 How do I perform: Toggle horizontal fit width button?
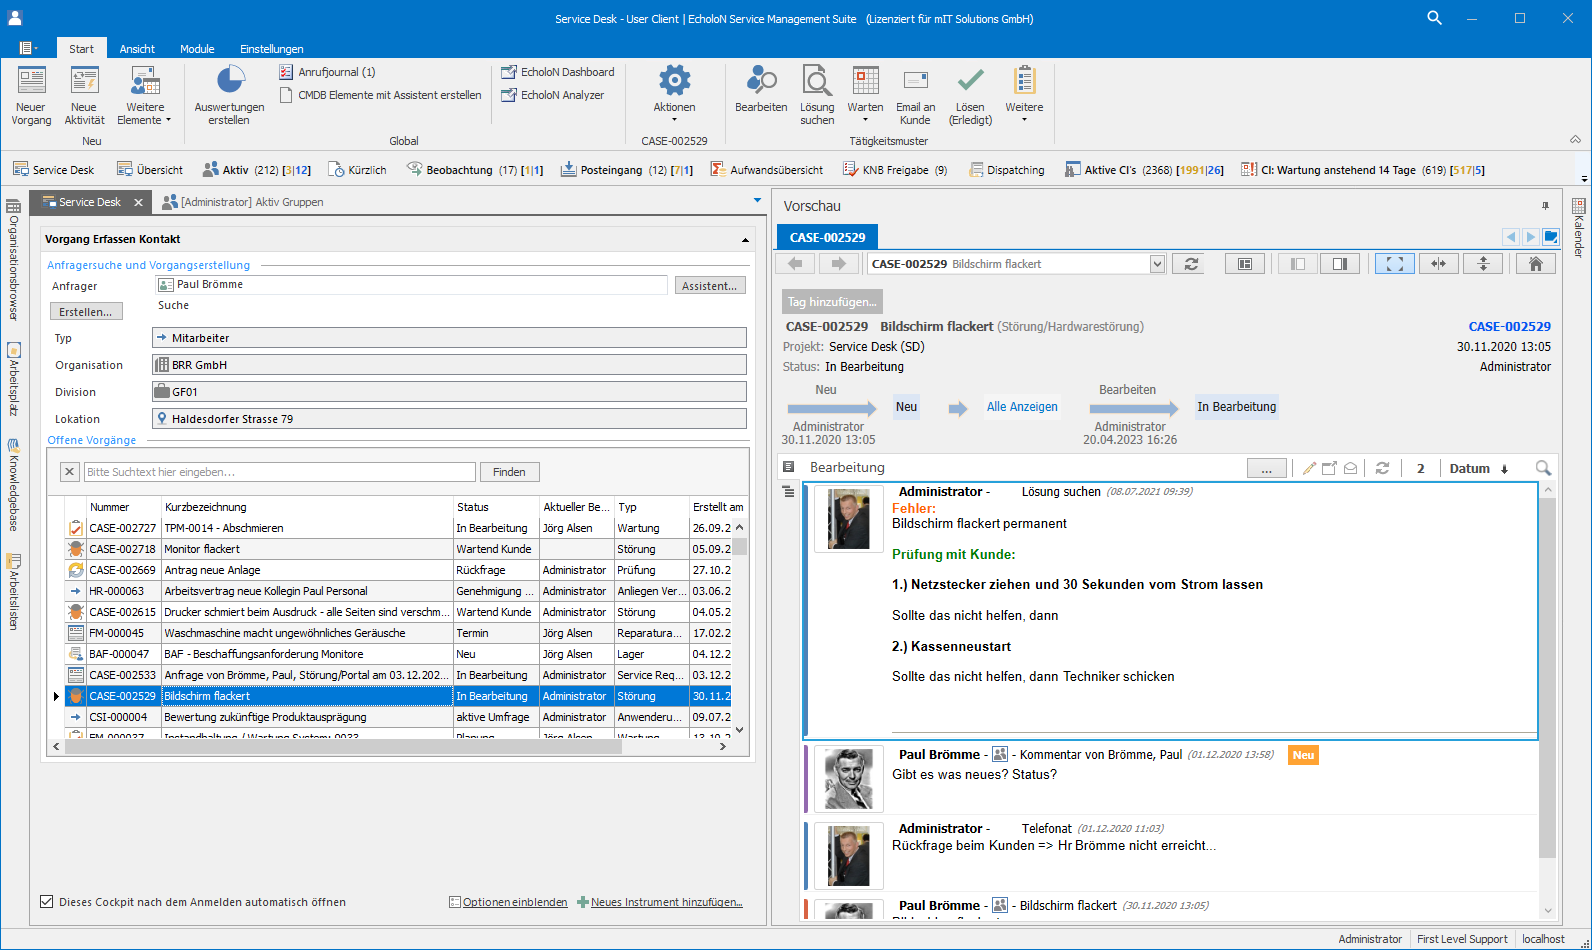pos(1439,264)
